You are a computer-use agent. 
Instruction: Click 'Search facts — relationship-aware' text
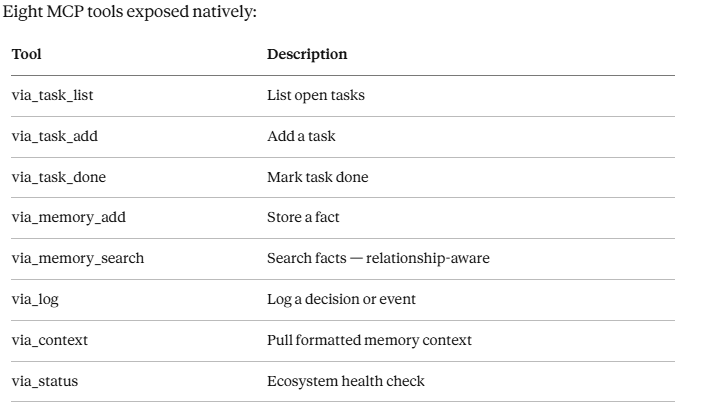378,258
